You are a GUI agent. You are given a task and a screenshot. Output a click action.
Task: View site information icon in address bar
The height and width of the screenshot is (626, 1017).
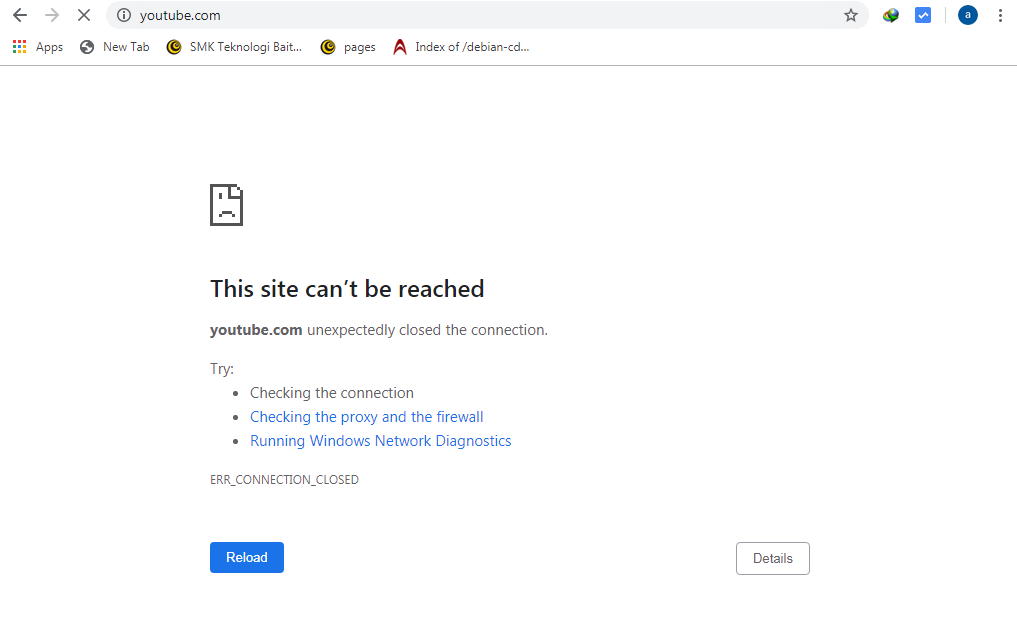(124, 15)
